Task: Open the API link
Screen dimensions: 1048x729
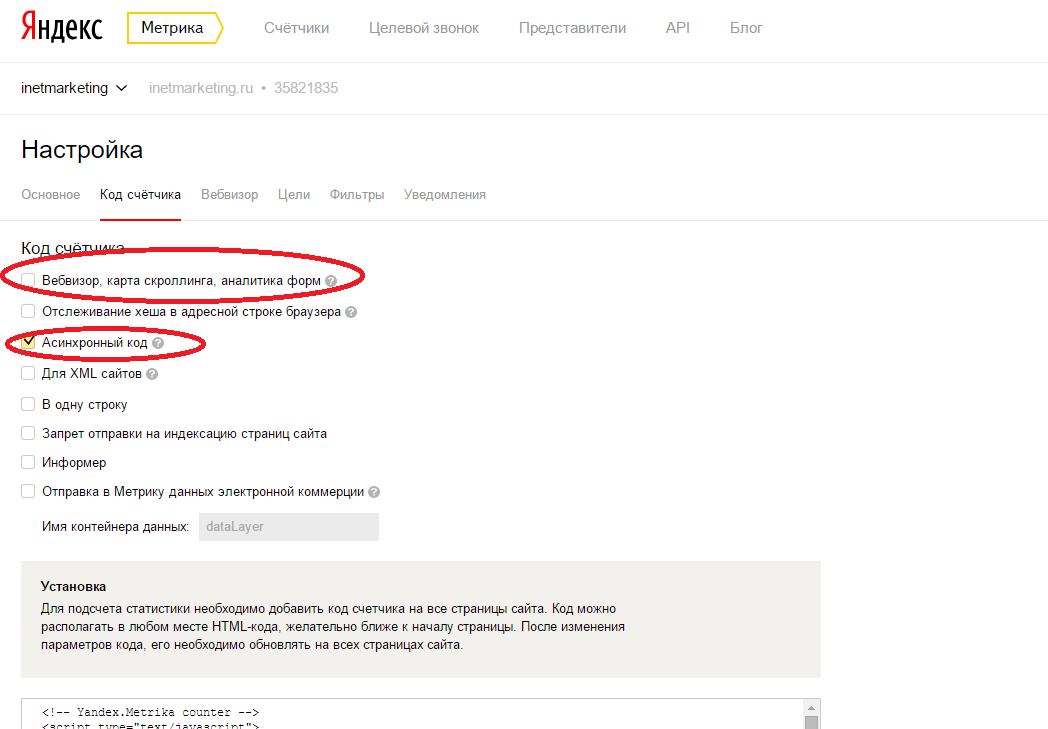Action: click(678, 28)
